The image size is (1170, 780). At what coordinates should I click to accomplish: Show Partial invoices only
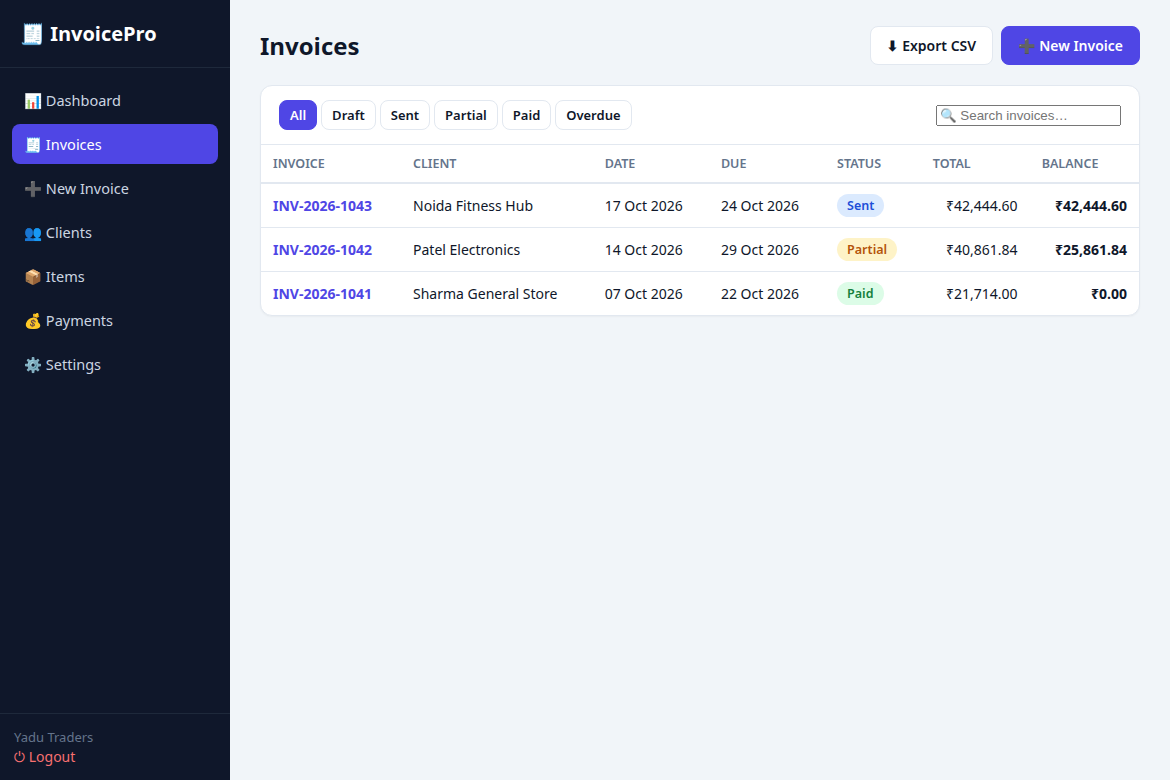click(x=466, y=115)
